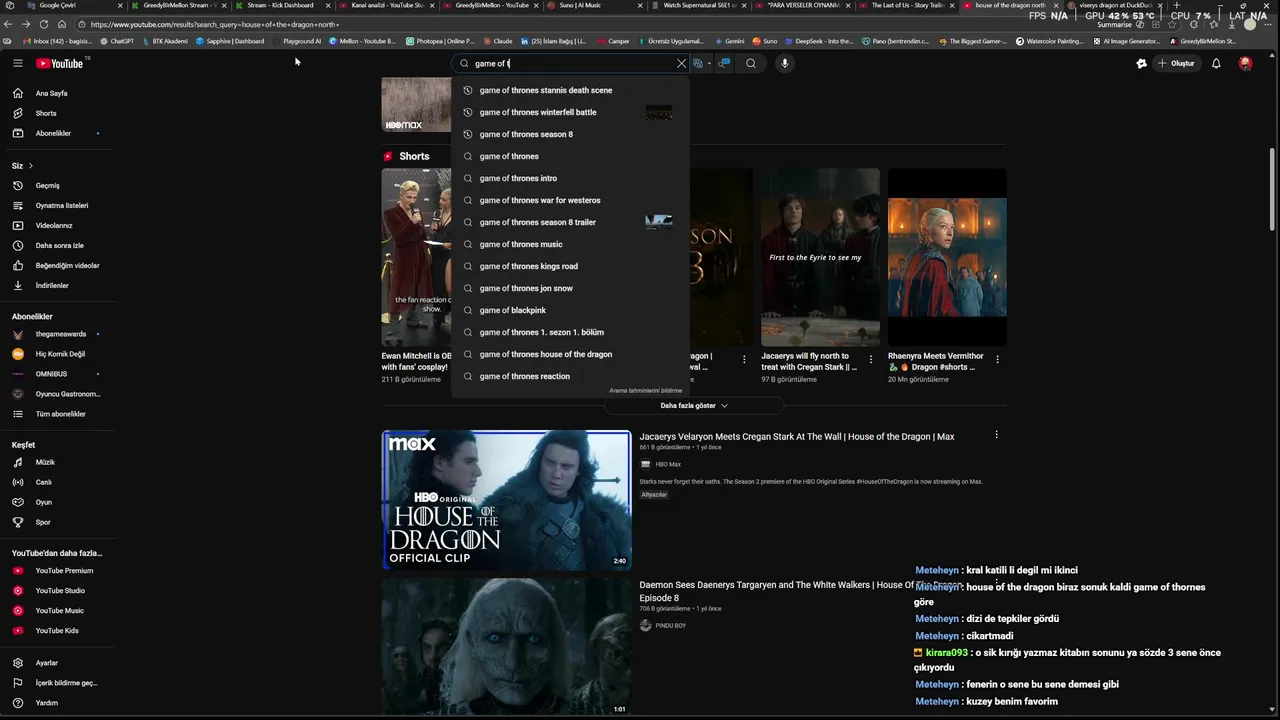
Task: Select suggestion 'game of thrones war for westeros'
Action: [570, 200]
